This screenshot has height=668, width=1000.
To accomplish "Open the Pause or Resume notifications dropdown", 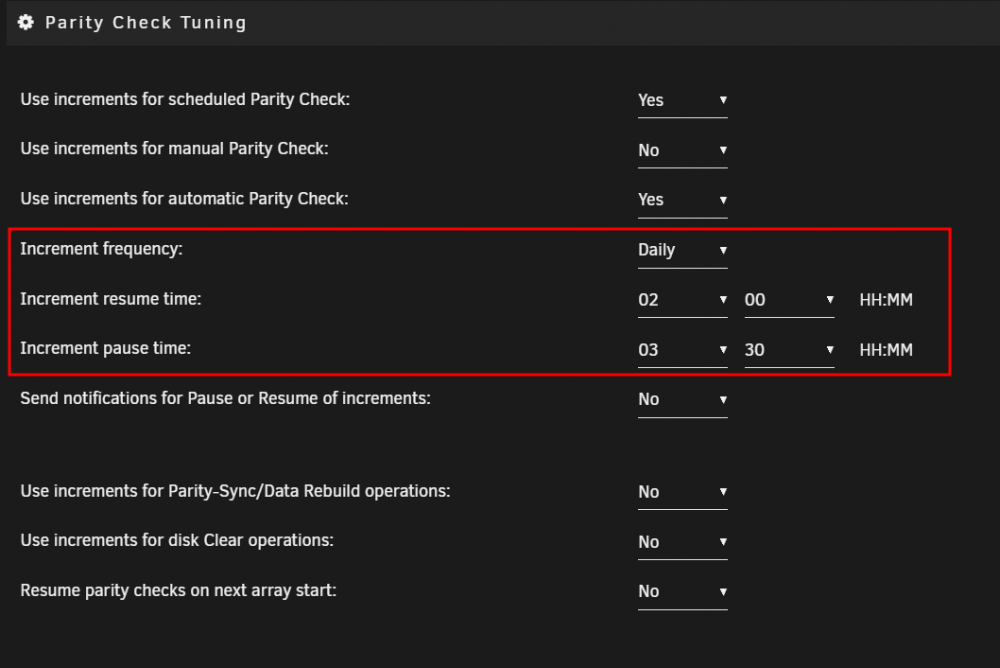I will (x=682, y=399).
